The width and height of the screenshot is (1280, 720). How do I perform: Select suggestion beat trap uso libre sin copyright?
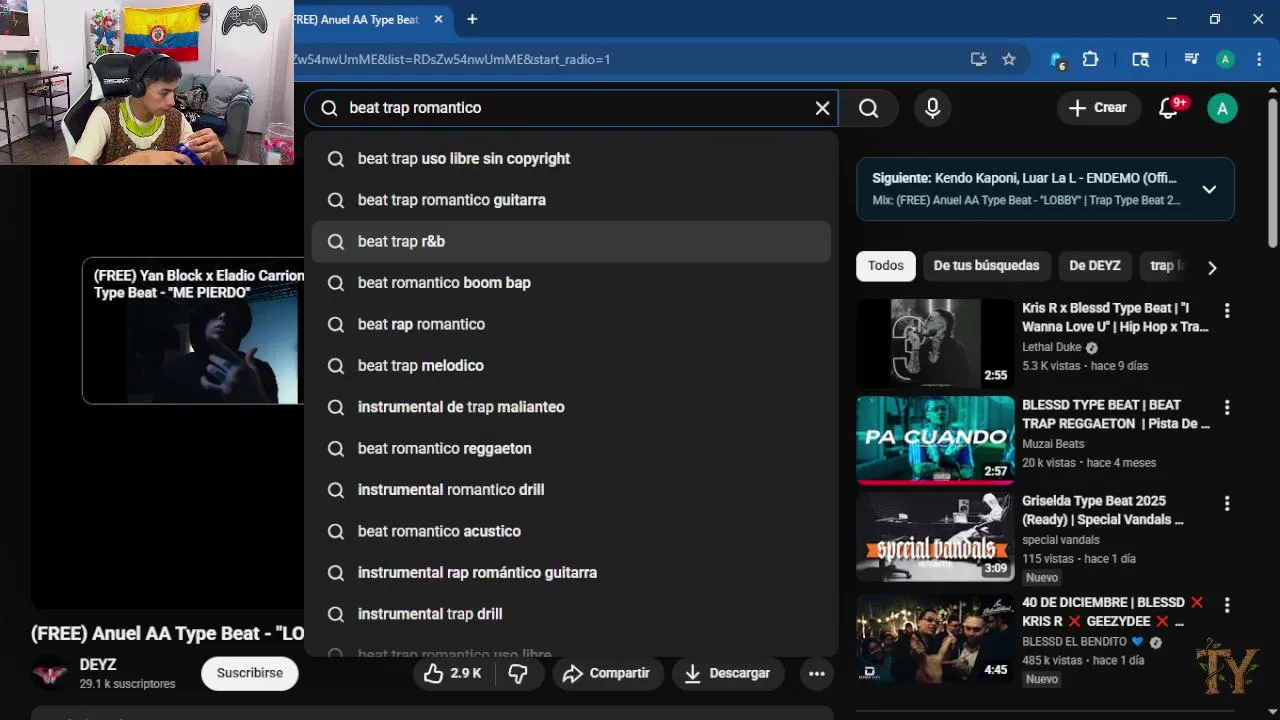(571, 159)
